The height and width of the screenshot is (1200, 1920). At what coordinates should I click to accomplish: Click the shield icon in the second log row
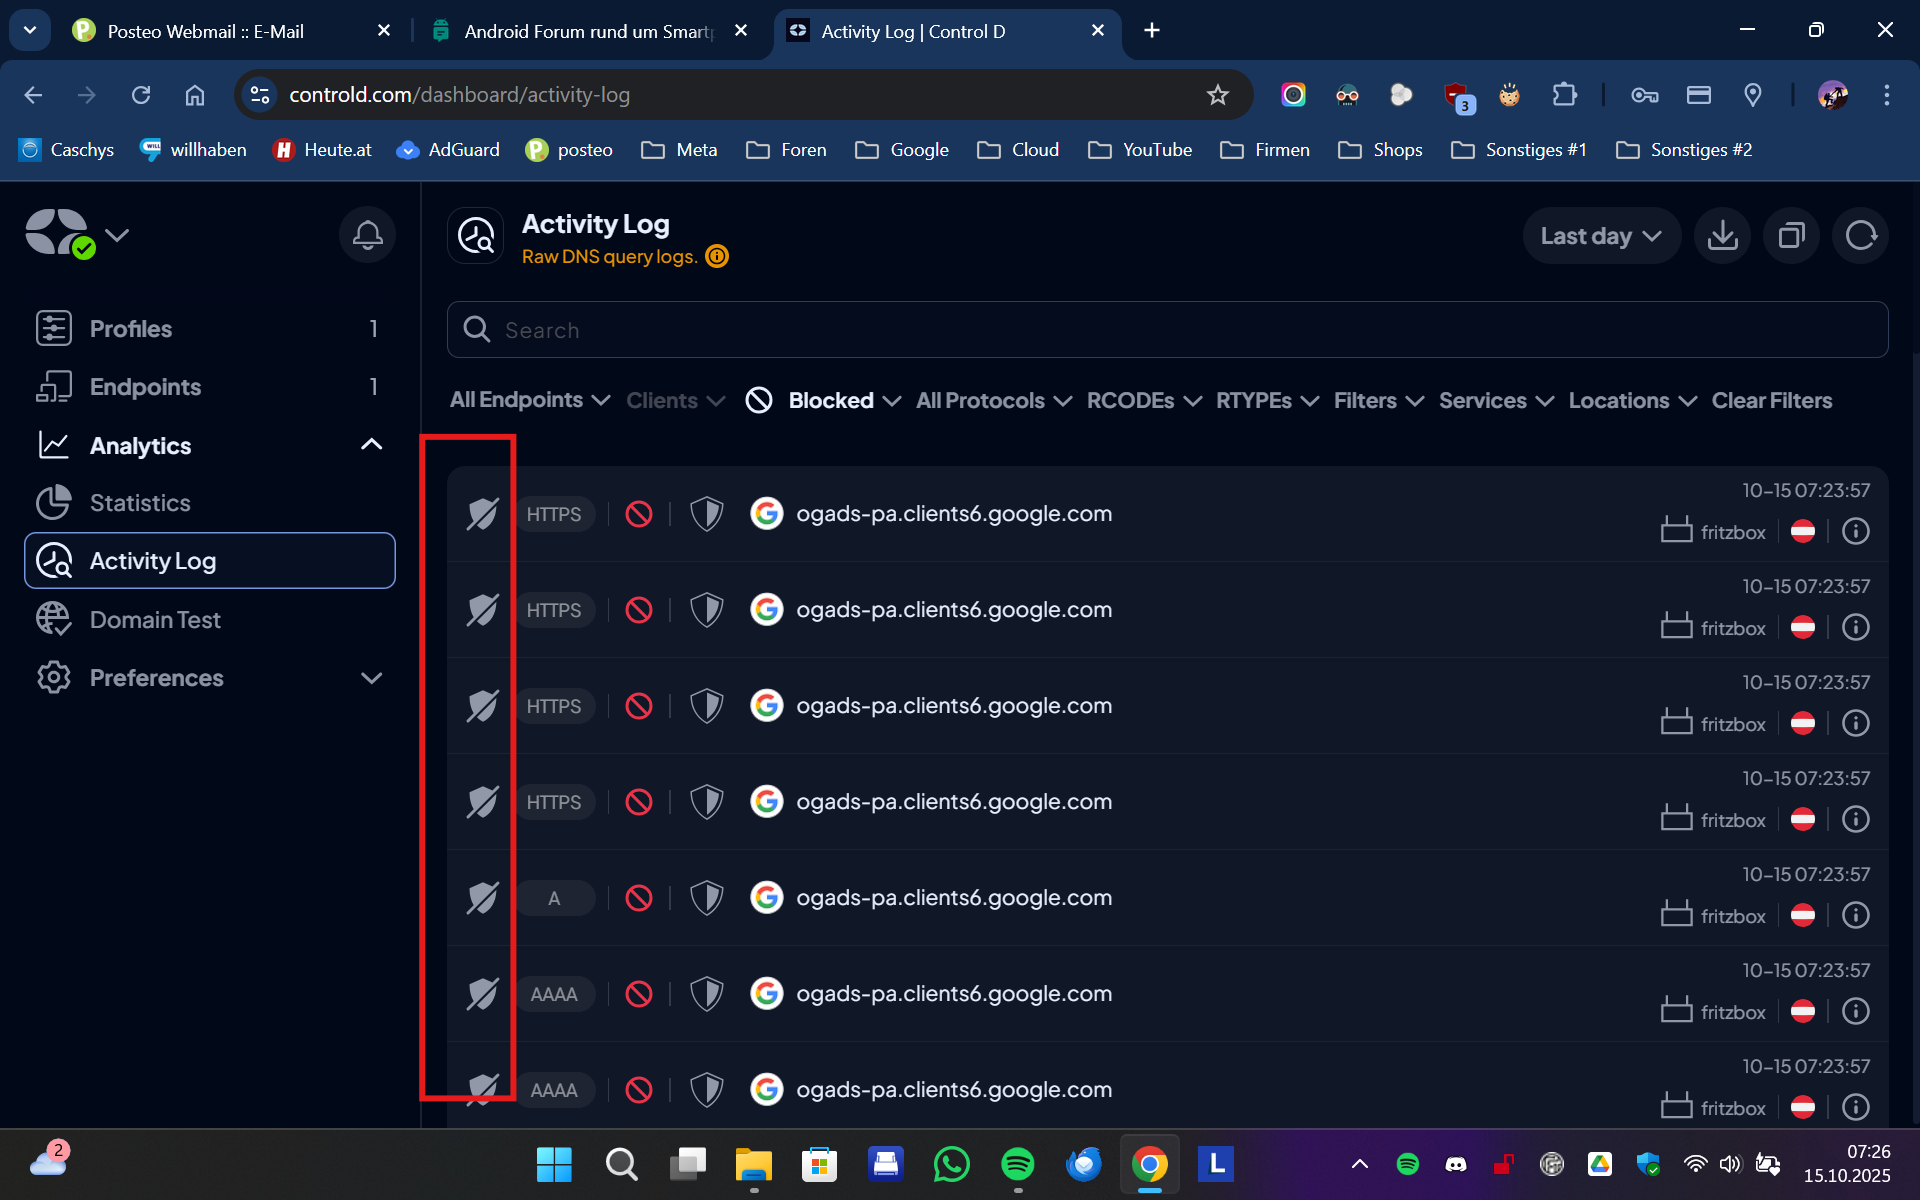point(707,610)
